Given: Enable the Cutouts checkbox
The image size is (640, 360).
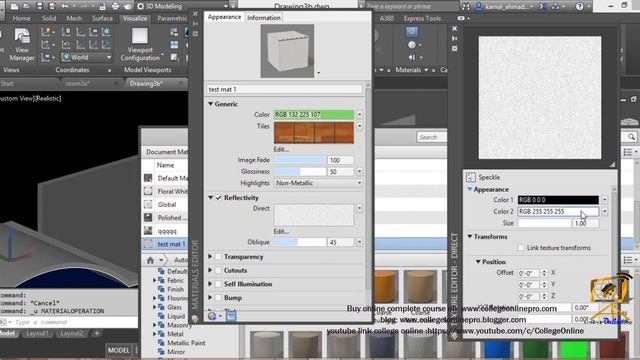Looking at the screenshot, I should [218, 270].
